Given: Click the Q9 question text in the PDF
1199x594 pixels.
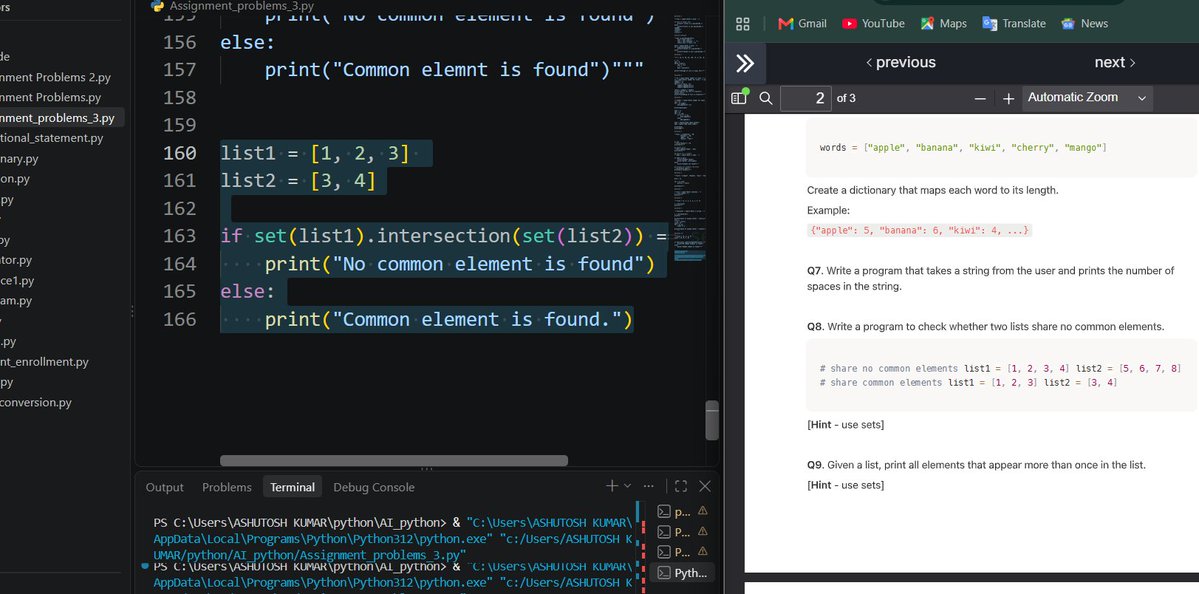Looking at the screenshot, I should (x=976, y=465).
